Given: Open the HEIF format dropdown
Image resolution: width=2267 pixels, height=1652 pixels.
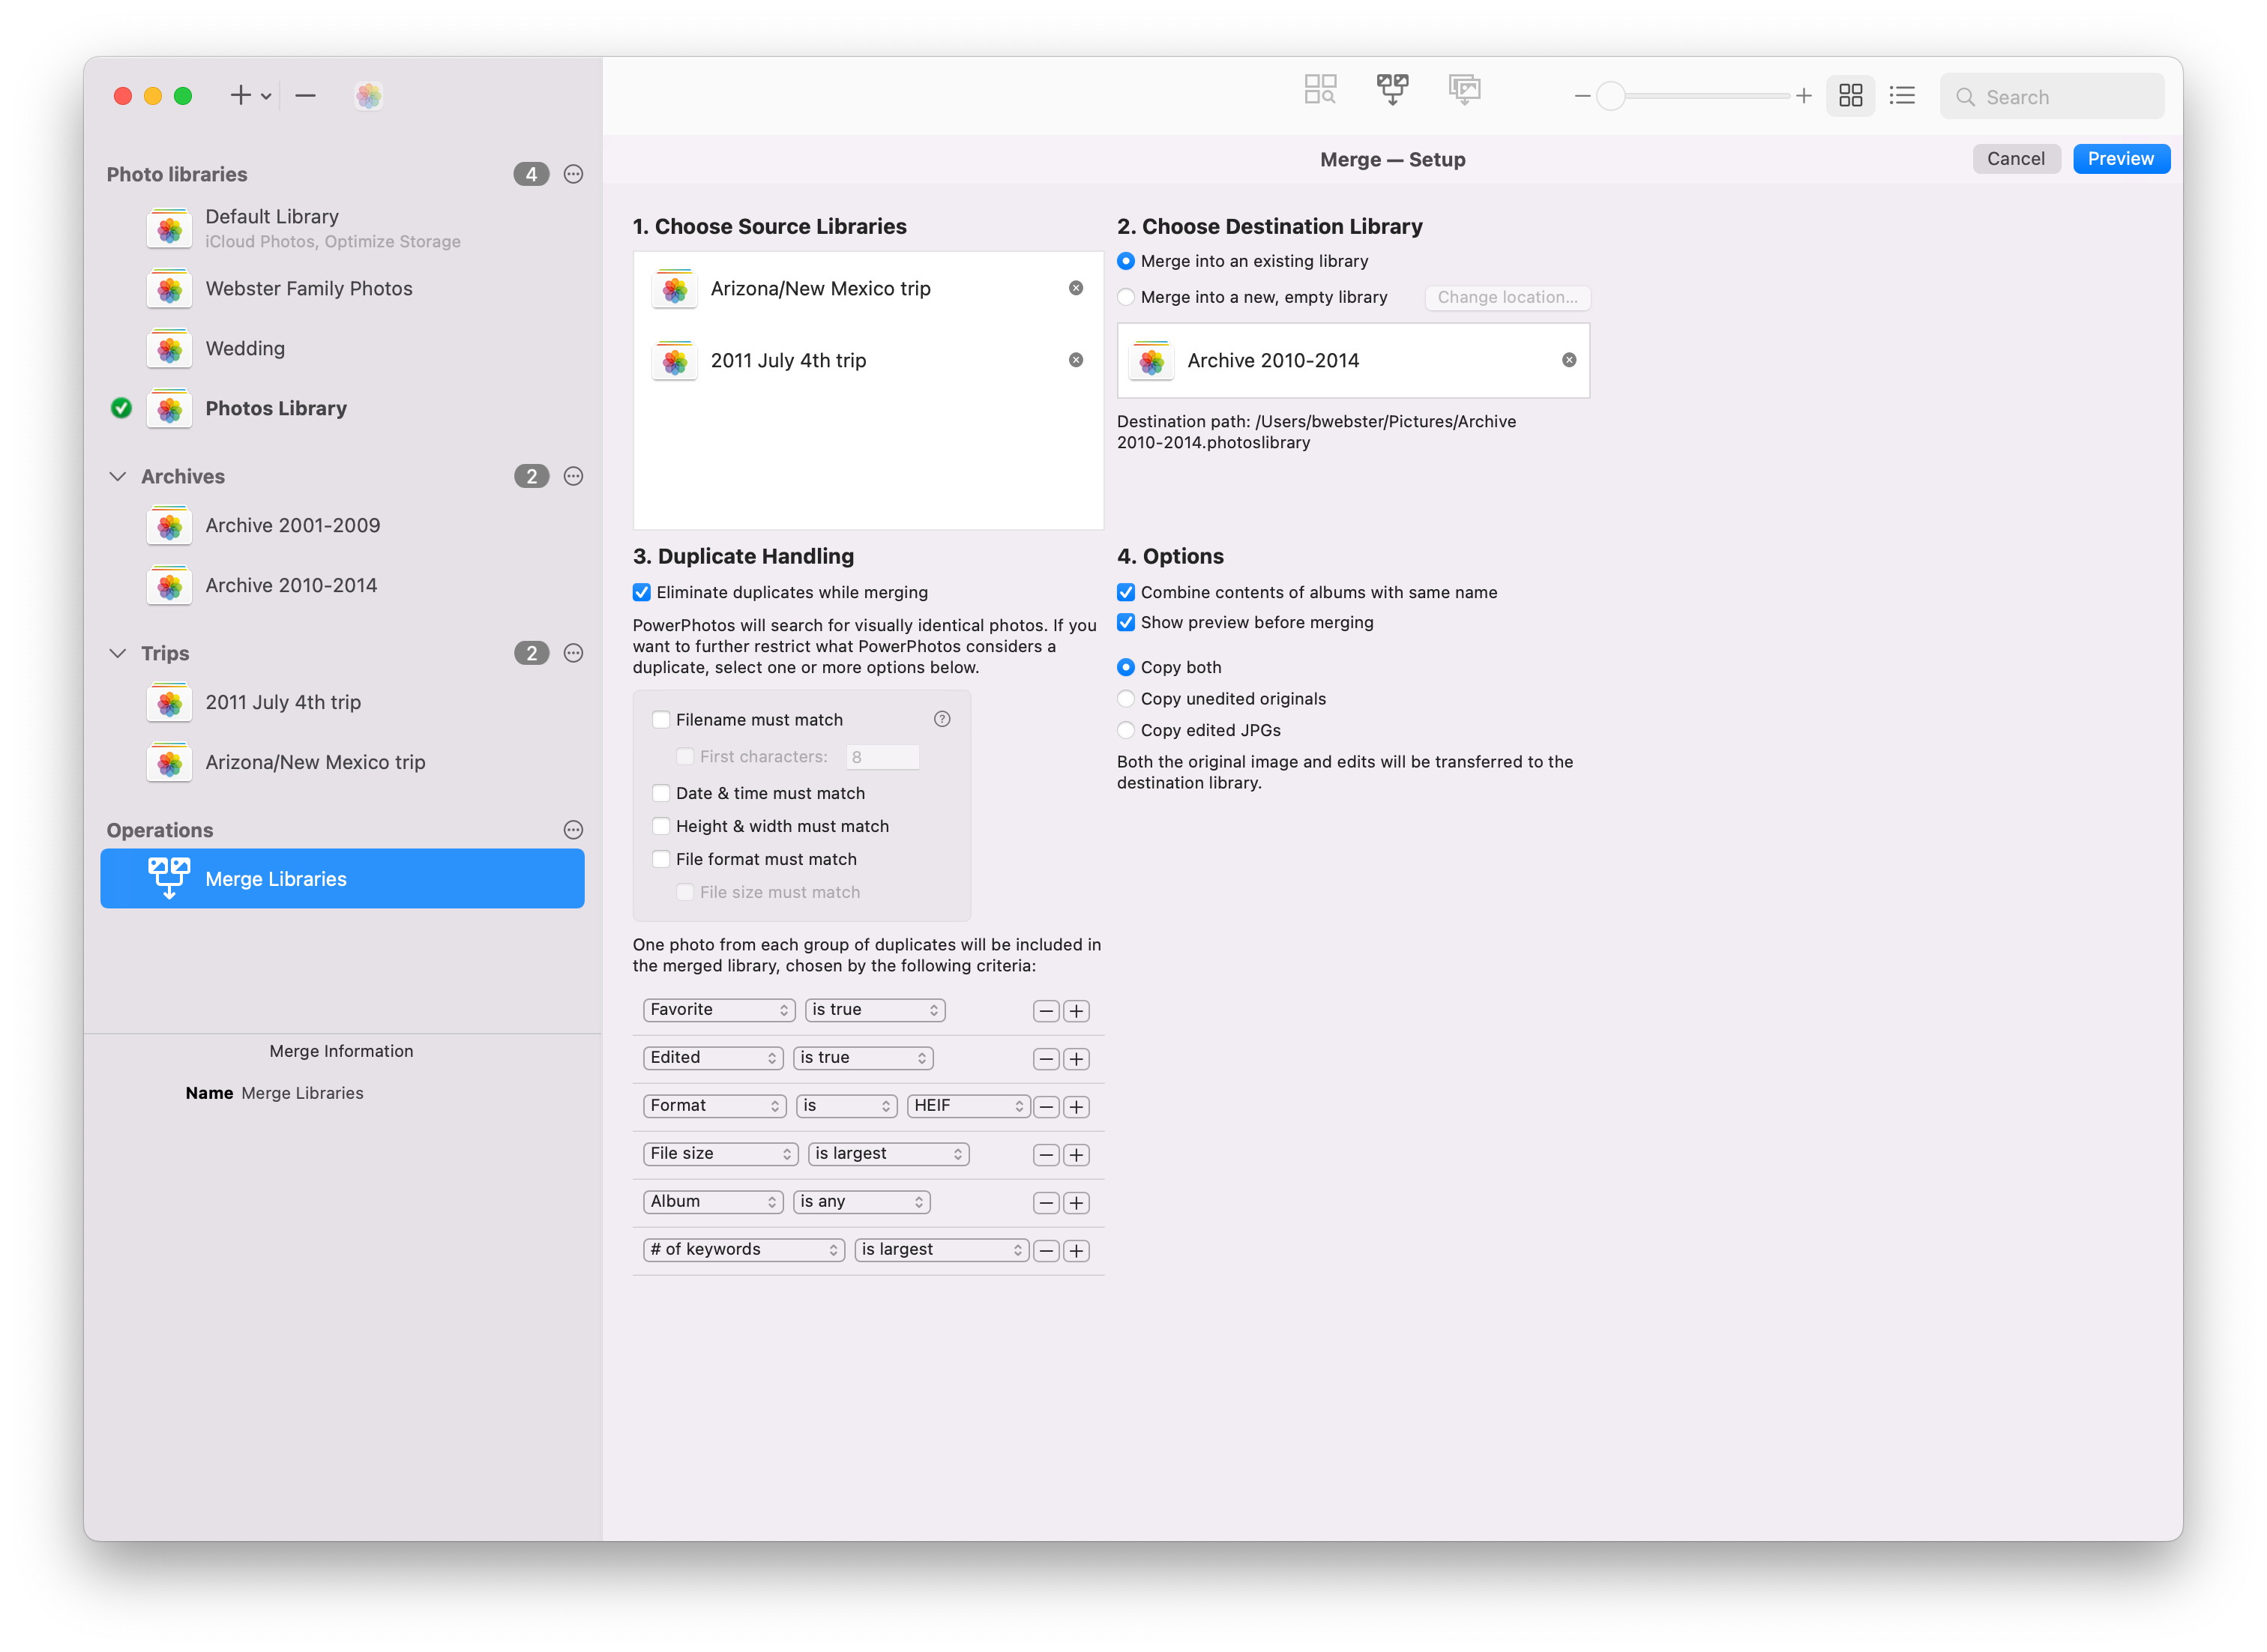Looking at the screenshot, I should (x=967, y=1106).
